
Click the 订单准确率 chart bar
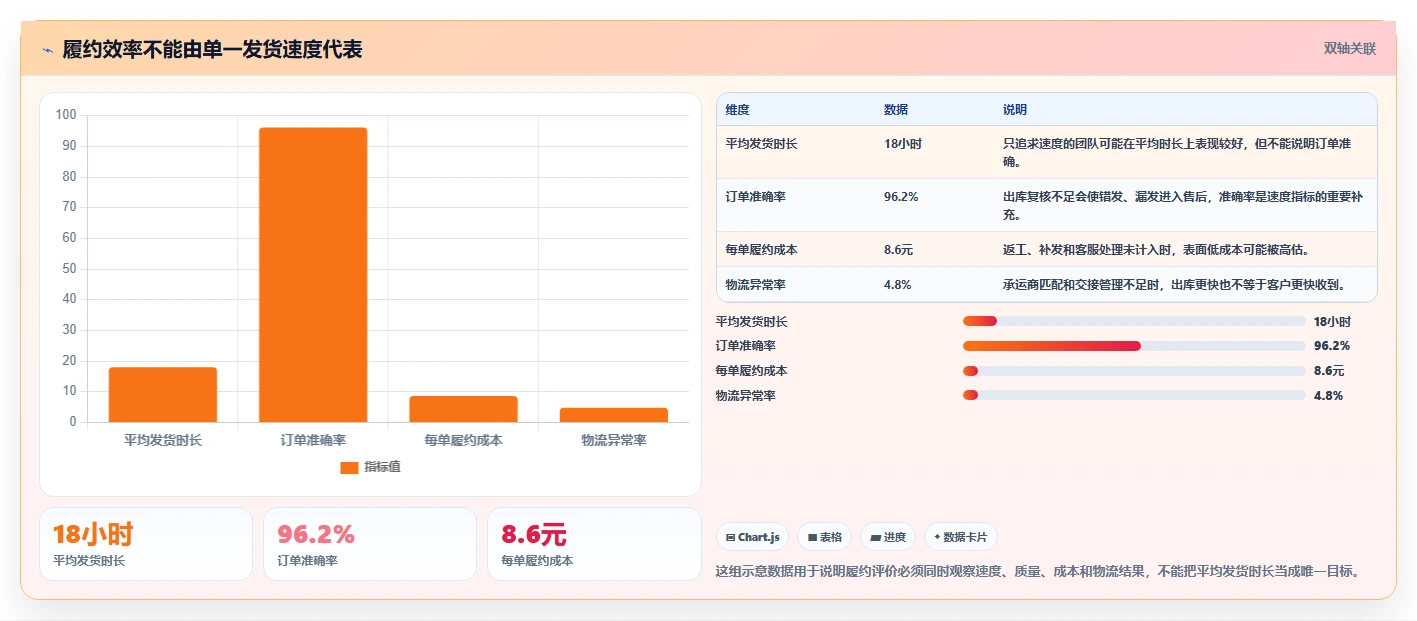[313, 275]
